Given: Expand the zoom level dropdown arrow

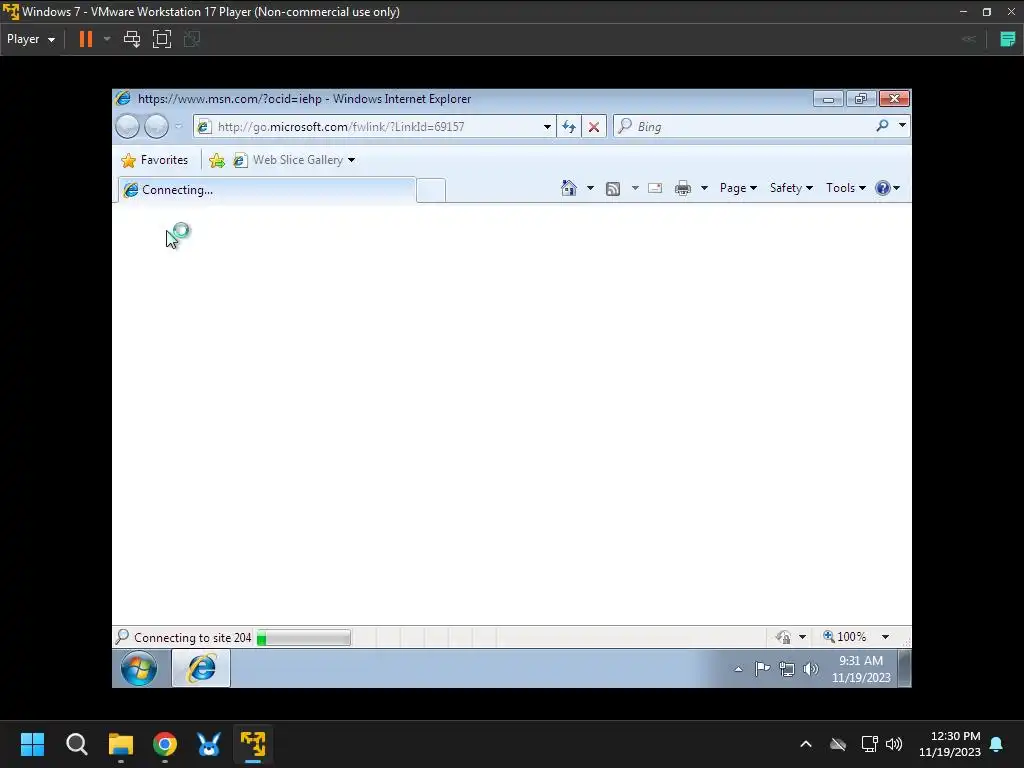Looking at the screenshot, I should [885, 637].
